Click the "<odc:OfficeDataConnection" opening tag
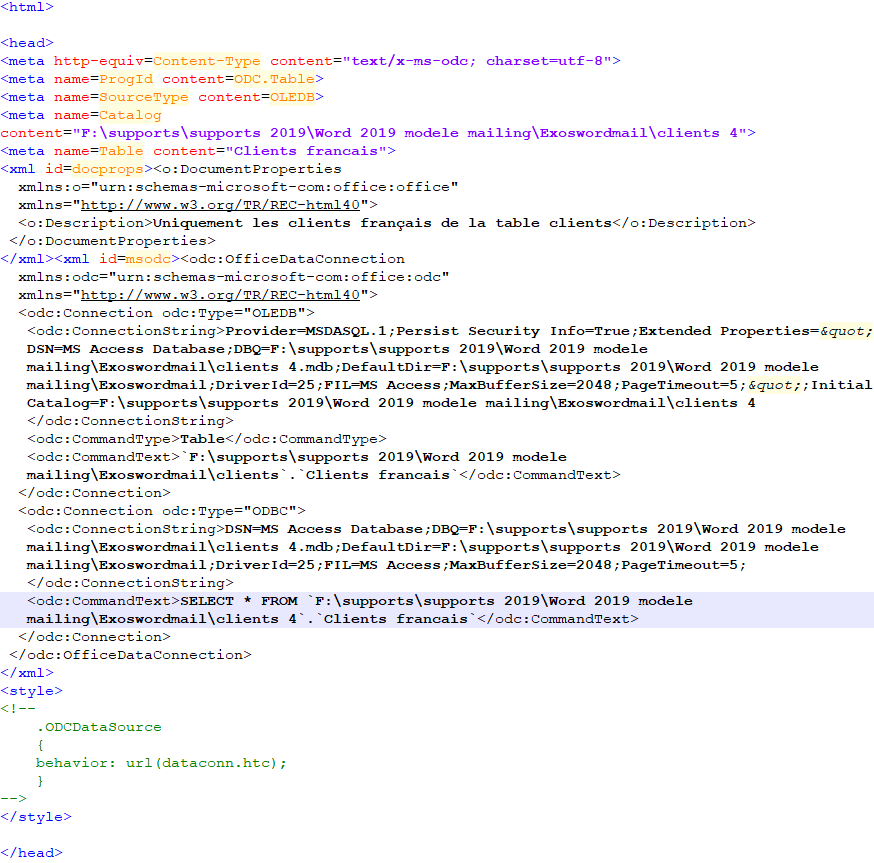The width and height of the screenshot is (874, 863). tap(293, 259)
